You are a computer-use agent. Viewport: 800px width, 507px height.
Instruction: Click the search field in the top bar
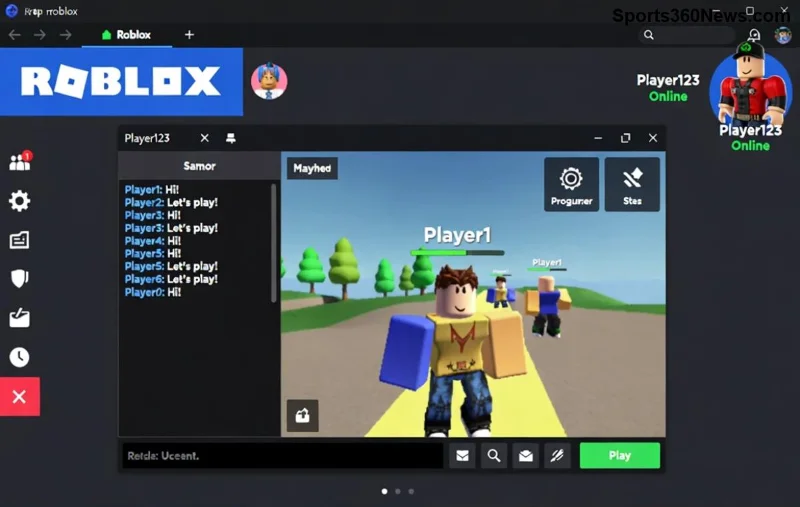(687, 35)
